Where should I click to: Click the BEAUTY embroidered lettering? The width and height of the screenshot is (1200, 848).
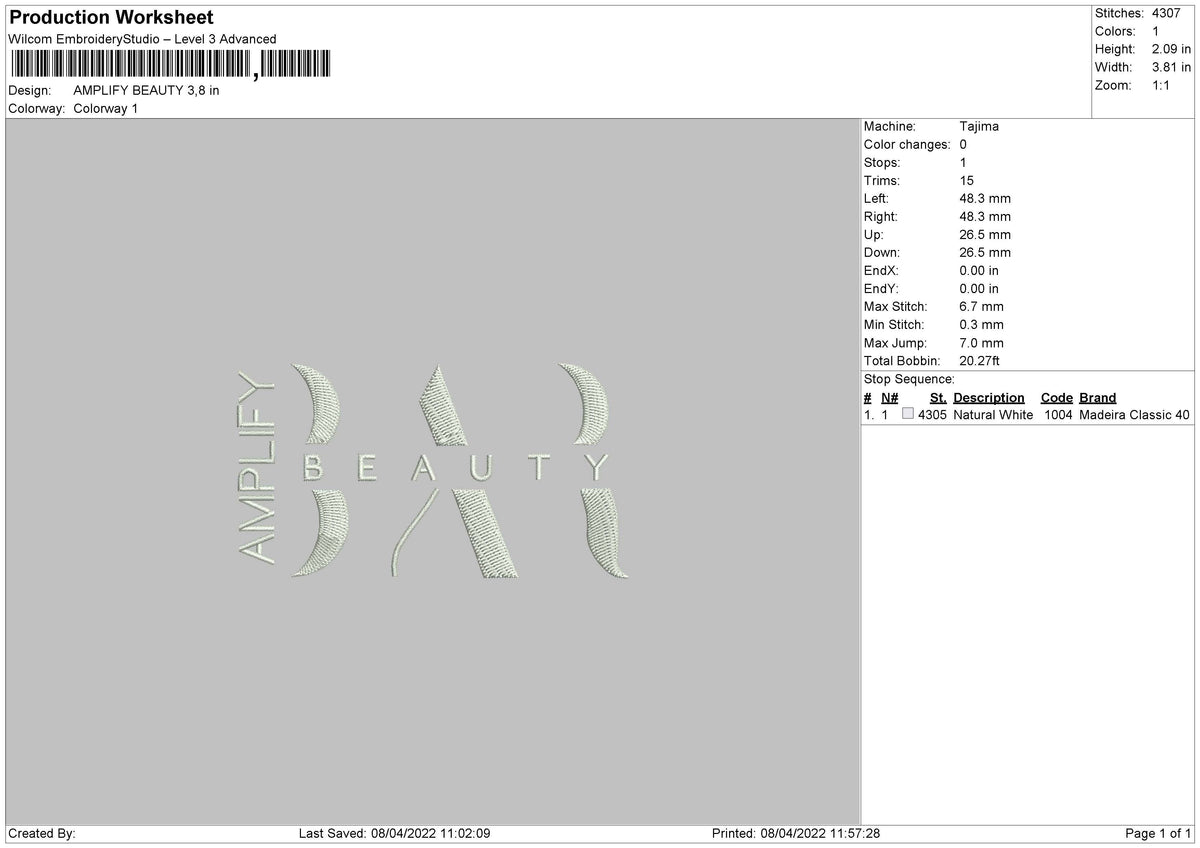point(456,467)
